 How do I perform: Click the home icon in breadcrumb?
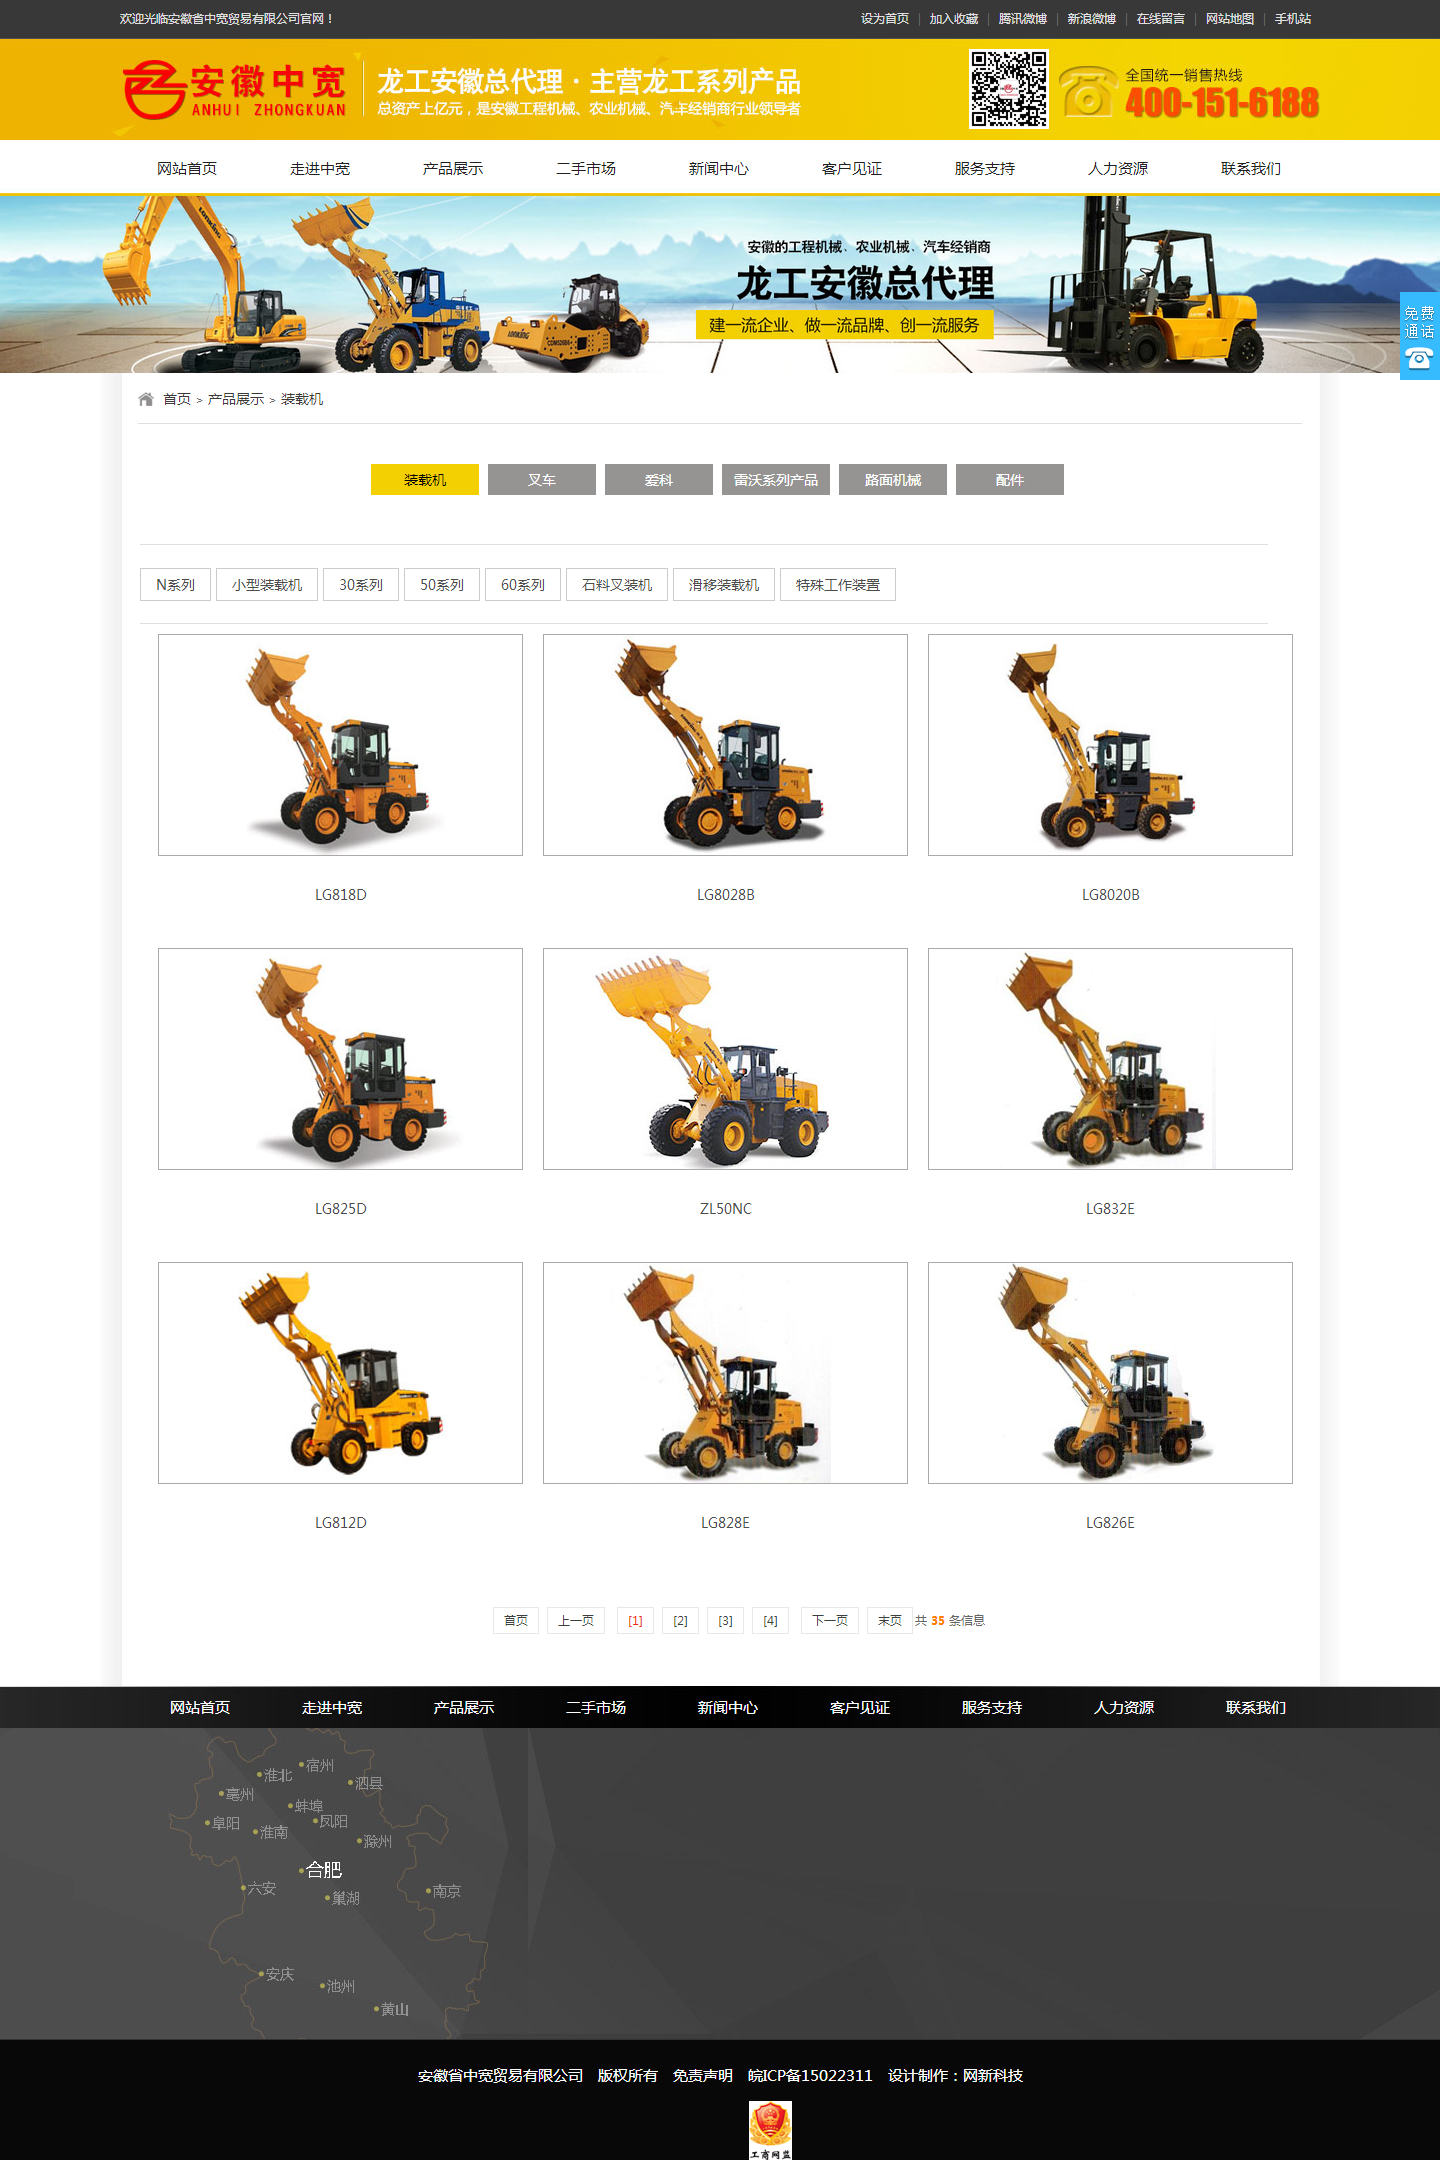pos(146,399)
